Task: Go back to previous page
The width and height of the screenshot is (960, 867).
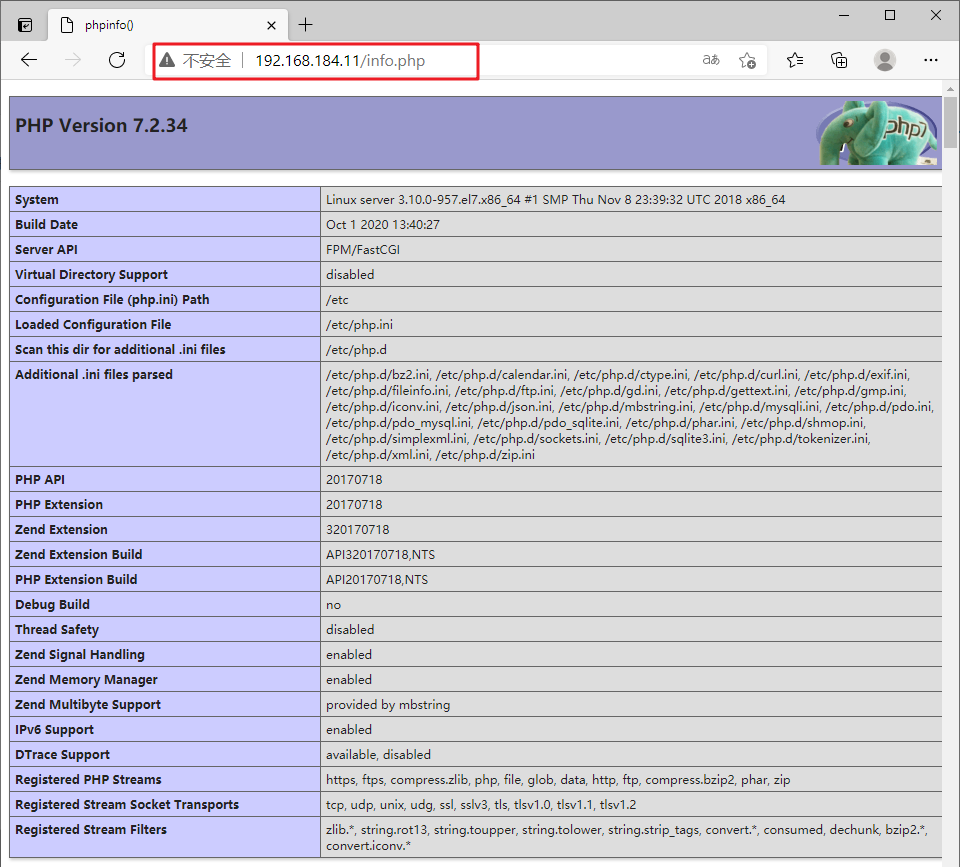Action: (29, 60)
